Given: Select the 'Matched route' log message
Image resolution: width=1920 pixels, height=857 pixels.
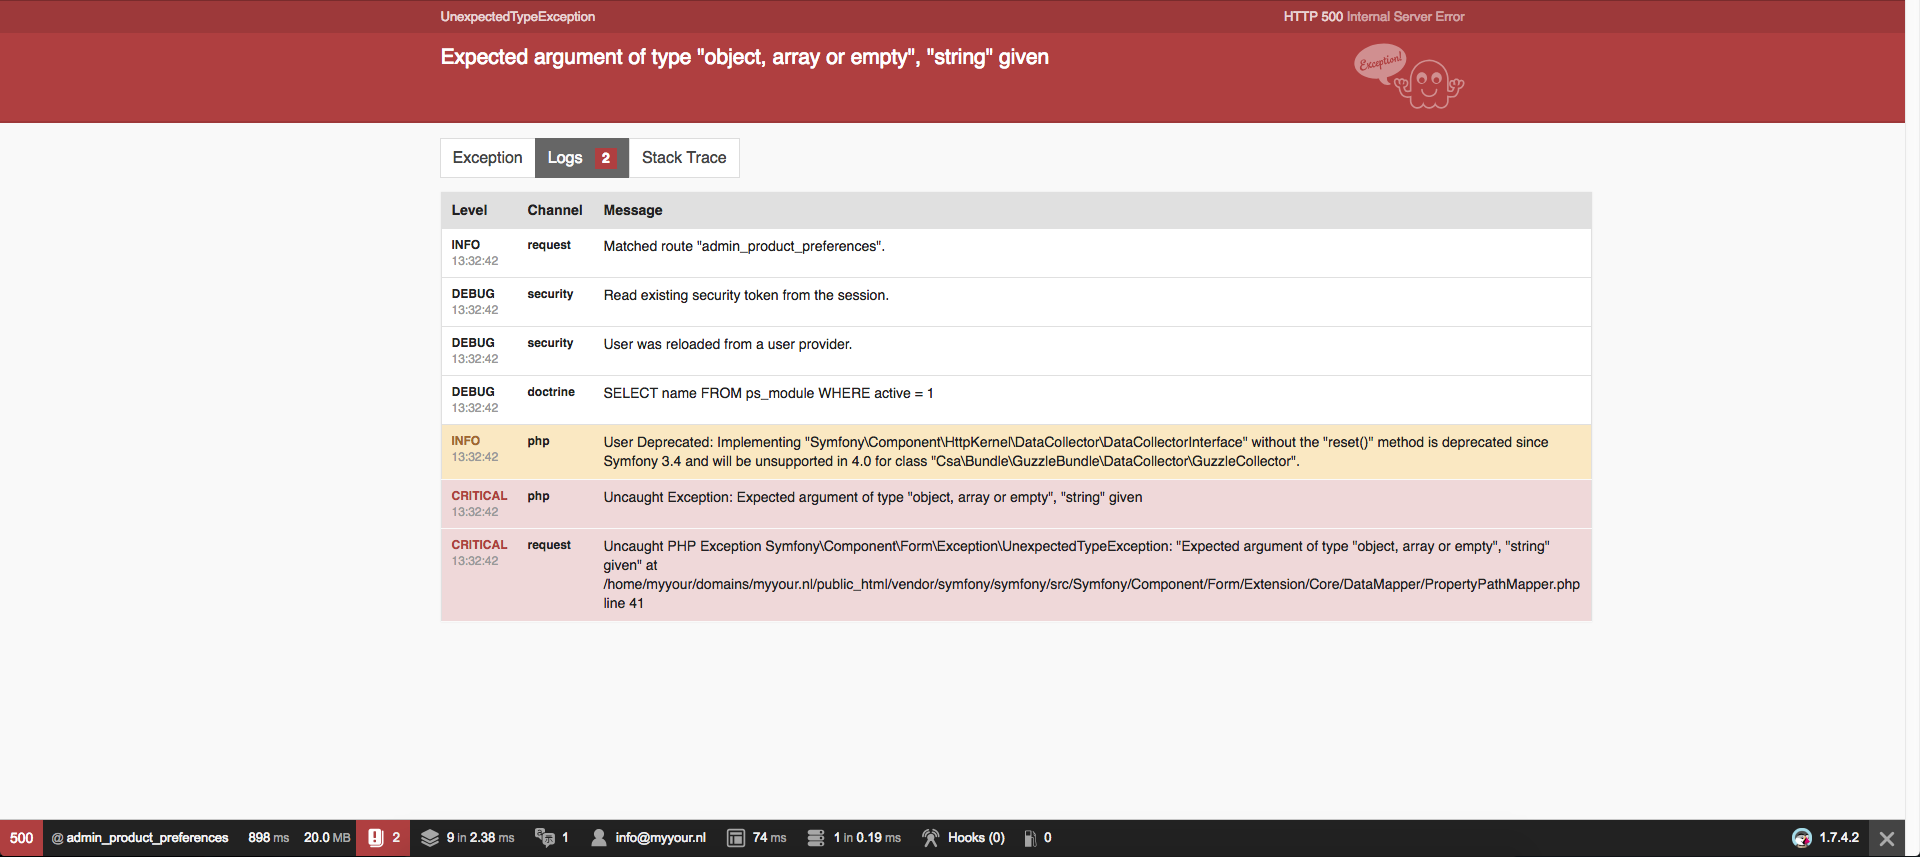Looking at the screenshot, I should click(x=744, y=246).
